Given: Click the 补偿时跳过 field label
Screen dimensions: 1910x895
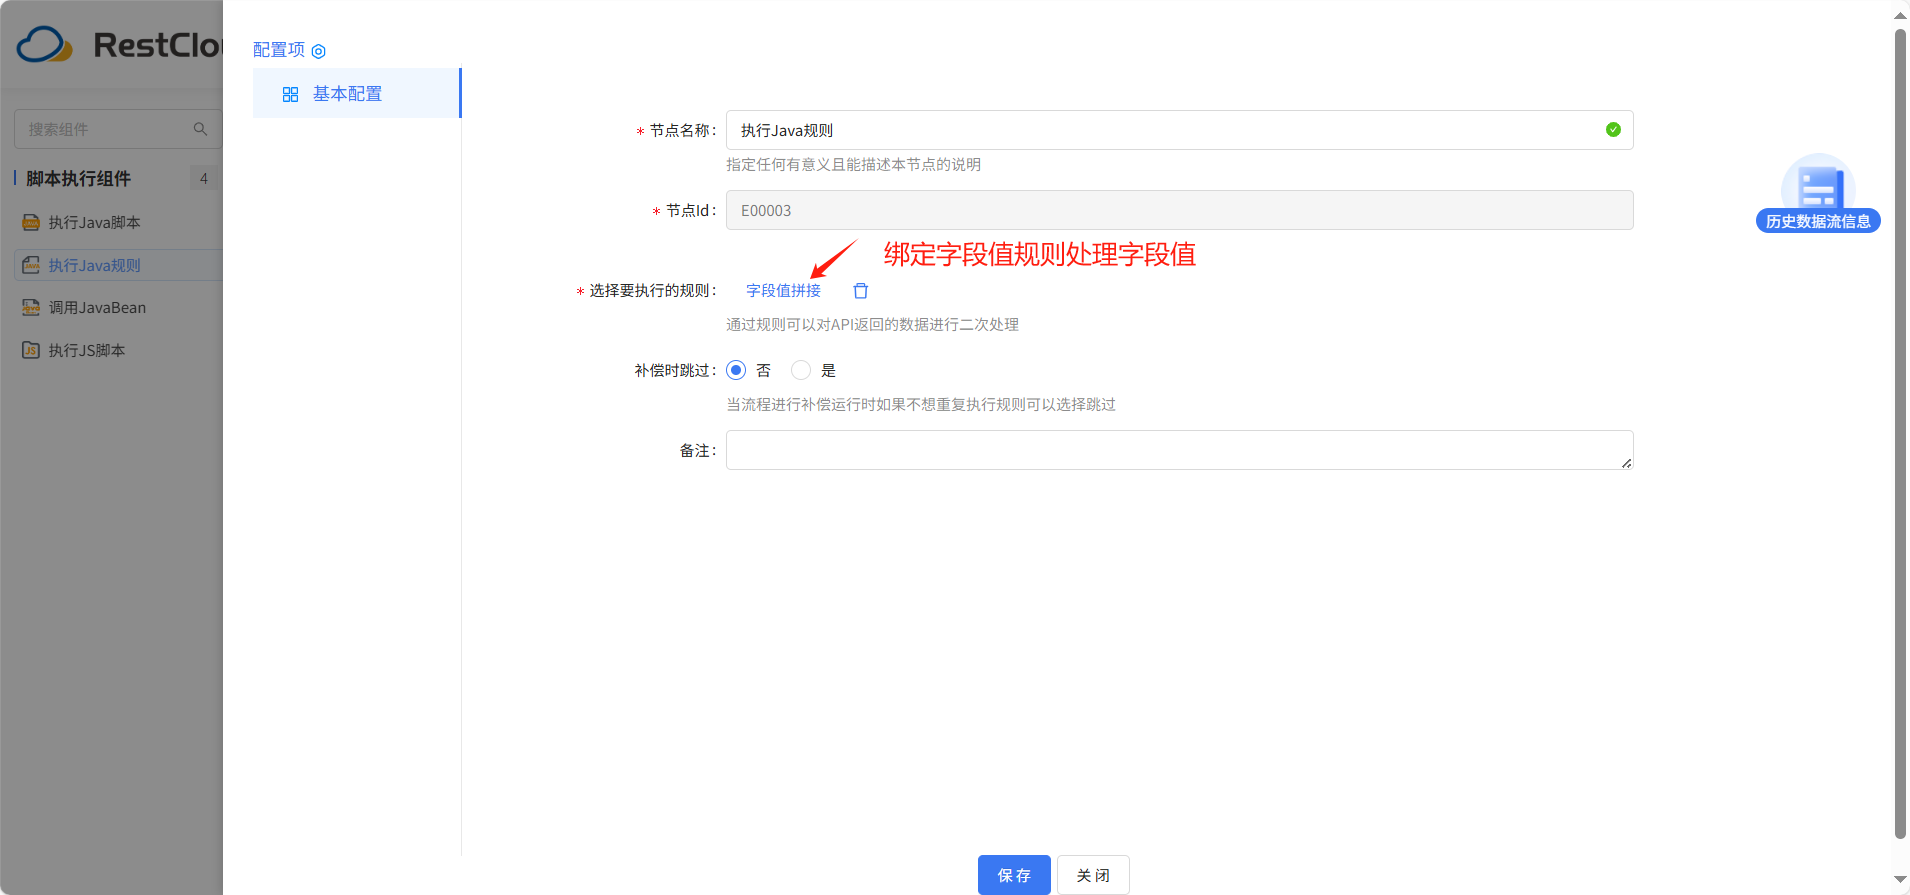Looking at the screenshot, I should pos(675,370).
